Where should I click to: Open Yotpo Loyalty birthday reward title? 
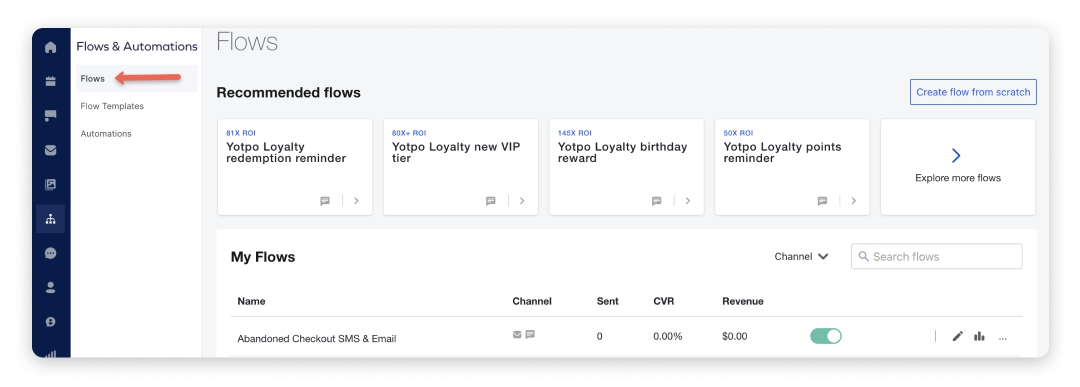[623, 153]
